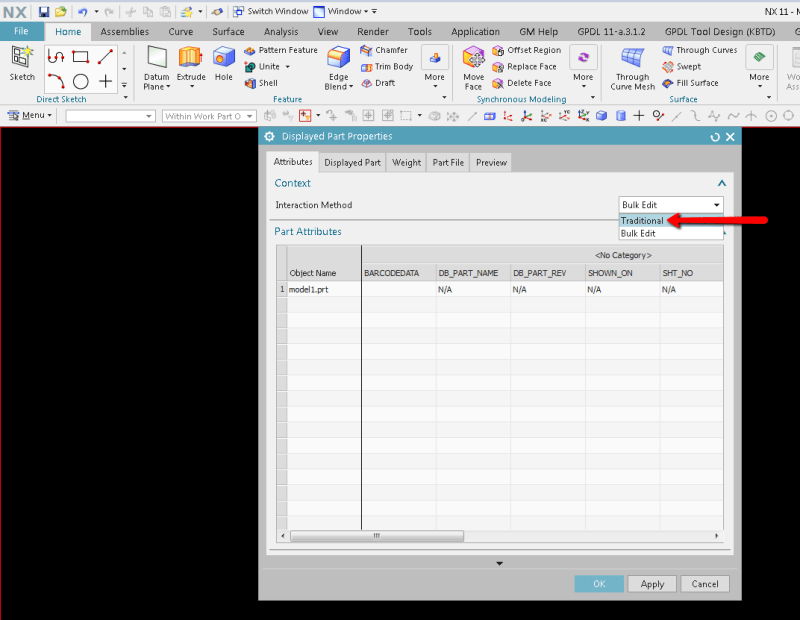
Task: Choose the Delete Face command
Action: click(x=522, y=83)
